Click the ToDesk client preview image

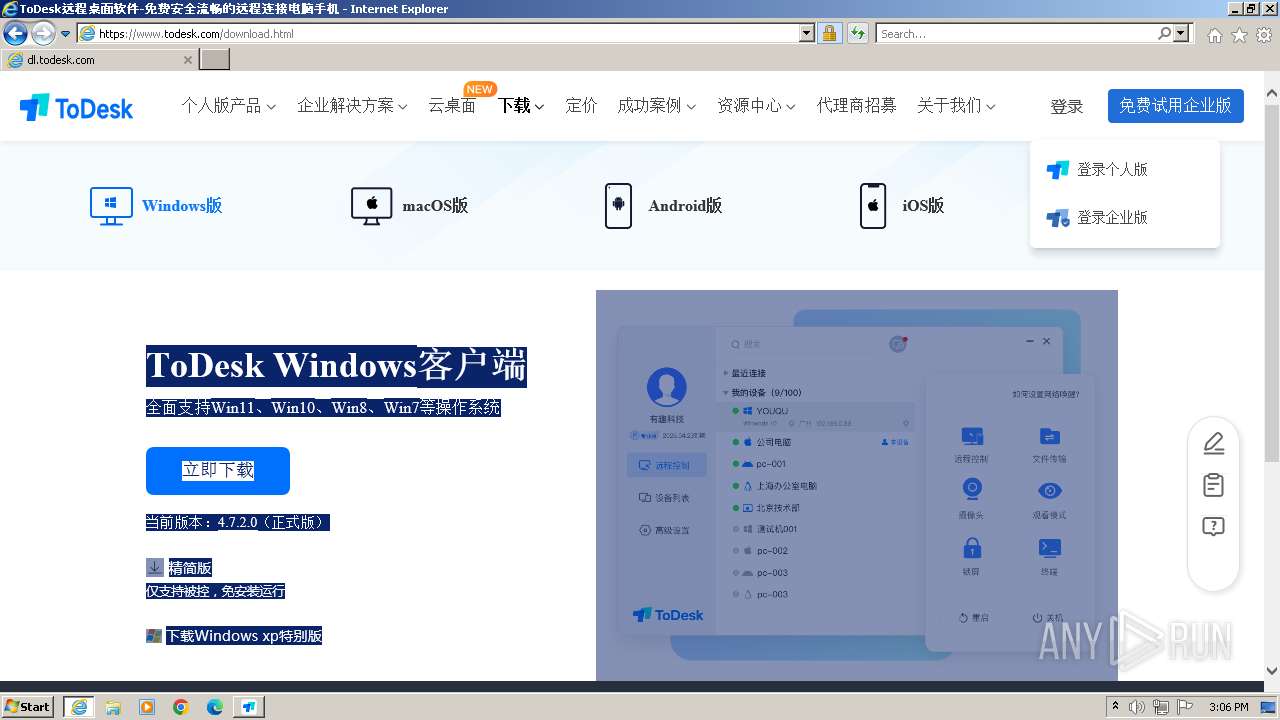pos(856,486)
